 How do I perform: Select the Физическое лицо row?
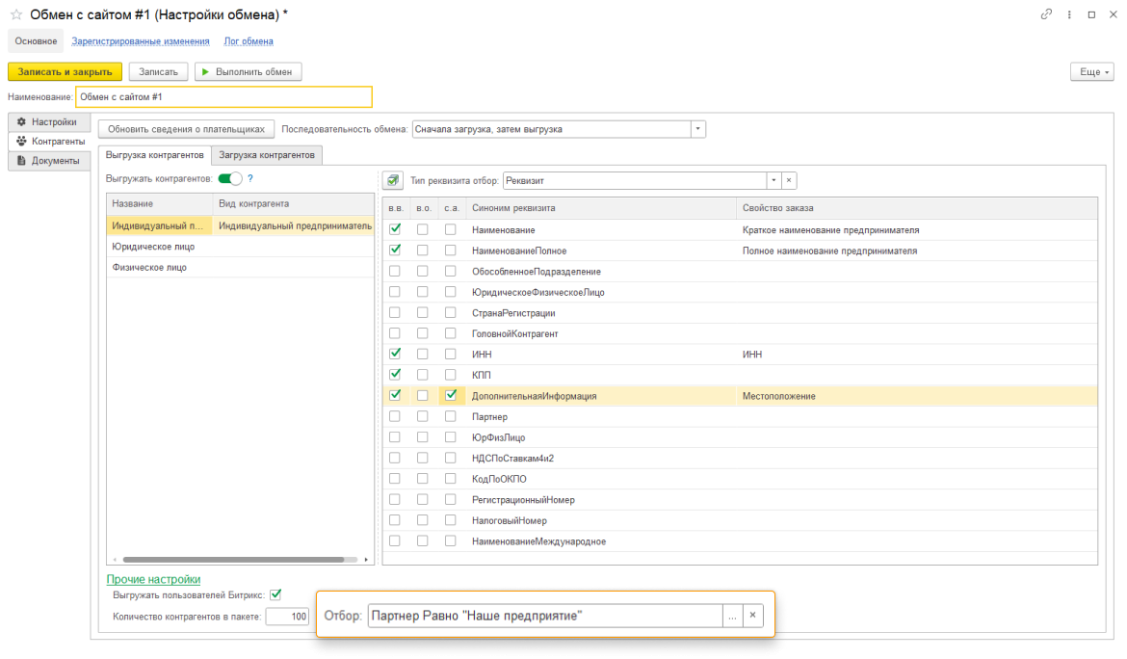pyautogui.click(x=240, y=267)
